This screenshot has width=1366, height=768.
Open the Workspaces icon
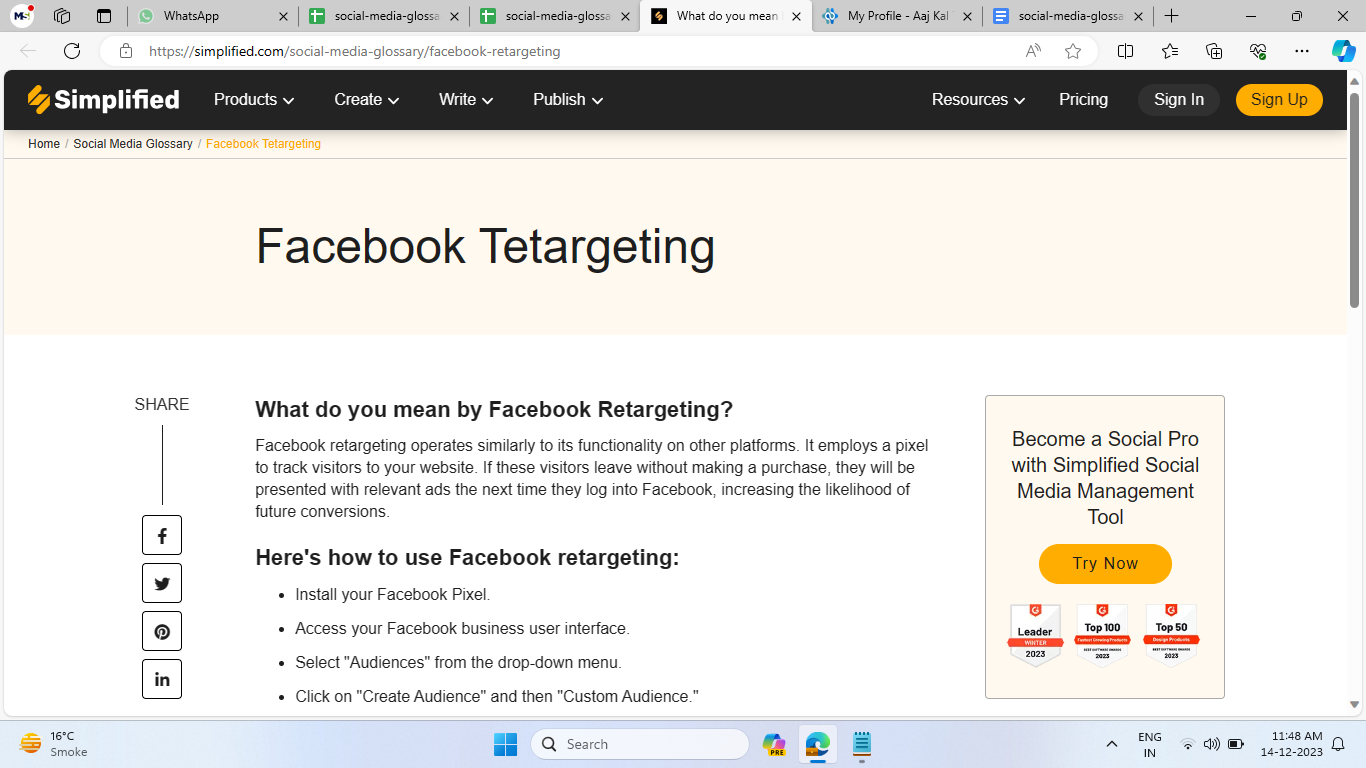[62, 16]
